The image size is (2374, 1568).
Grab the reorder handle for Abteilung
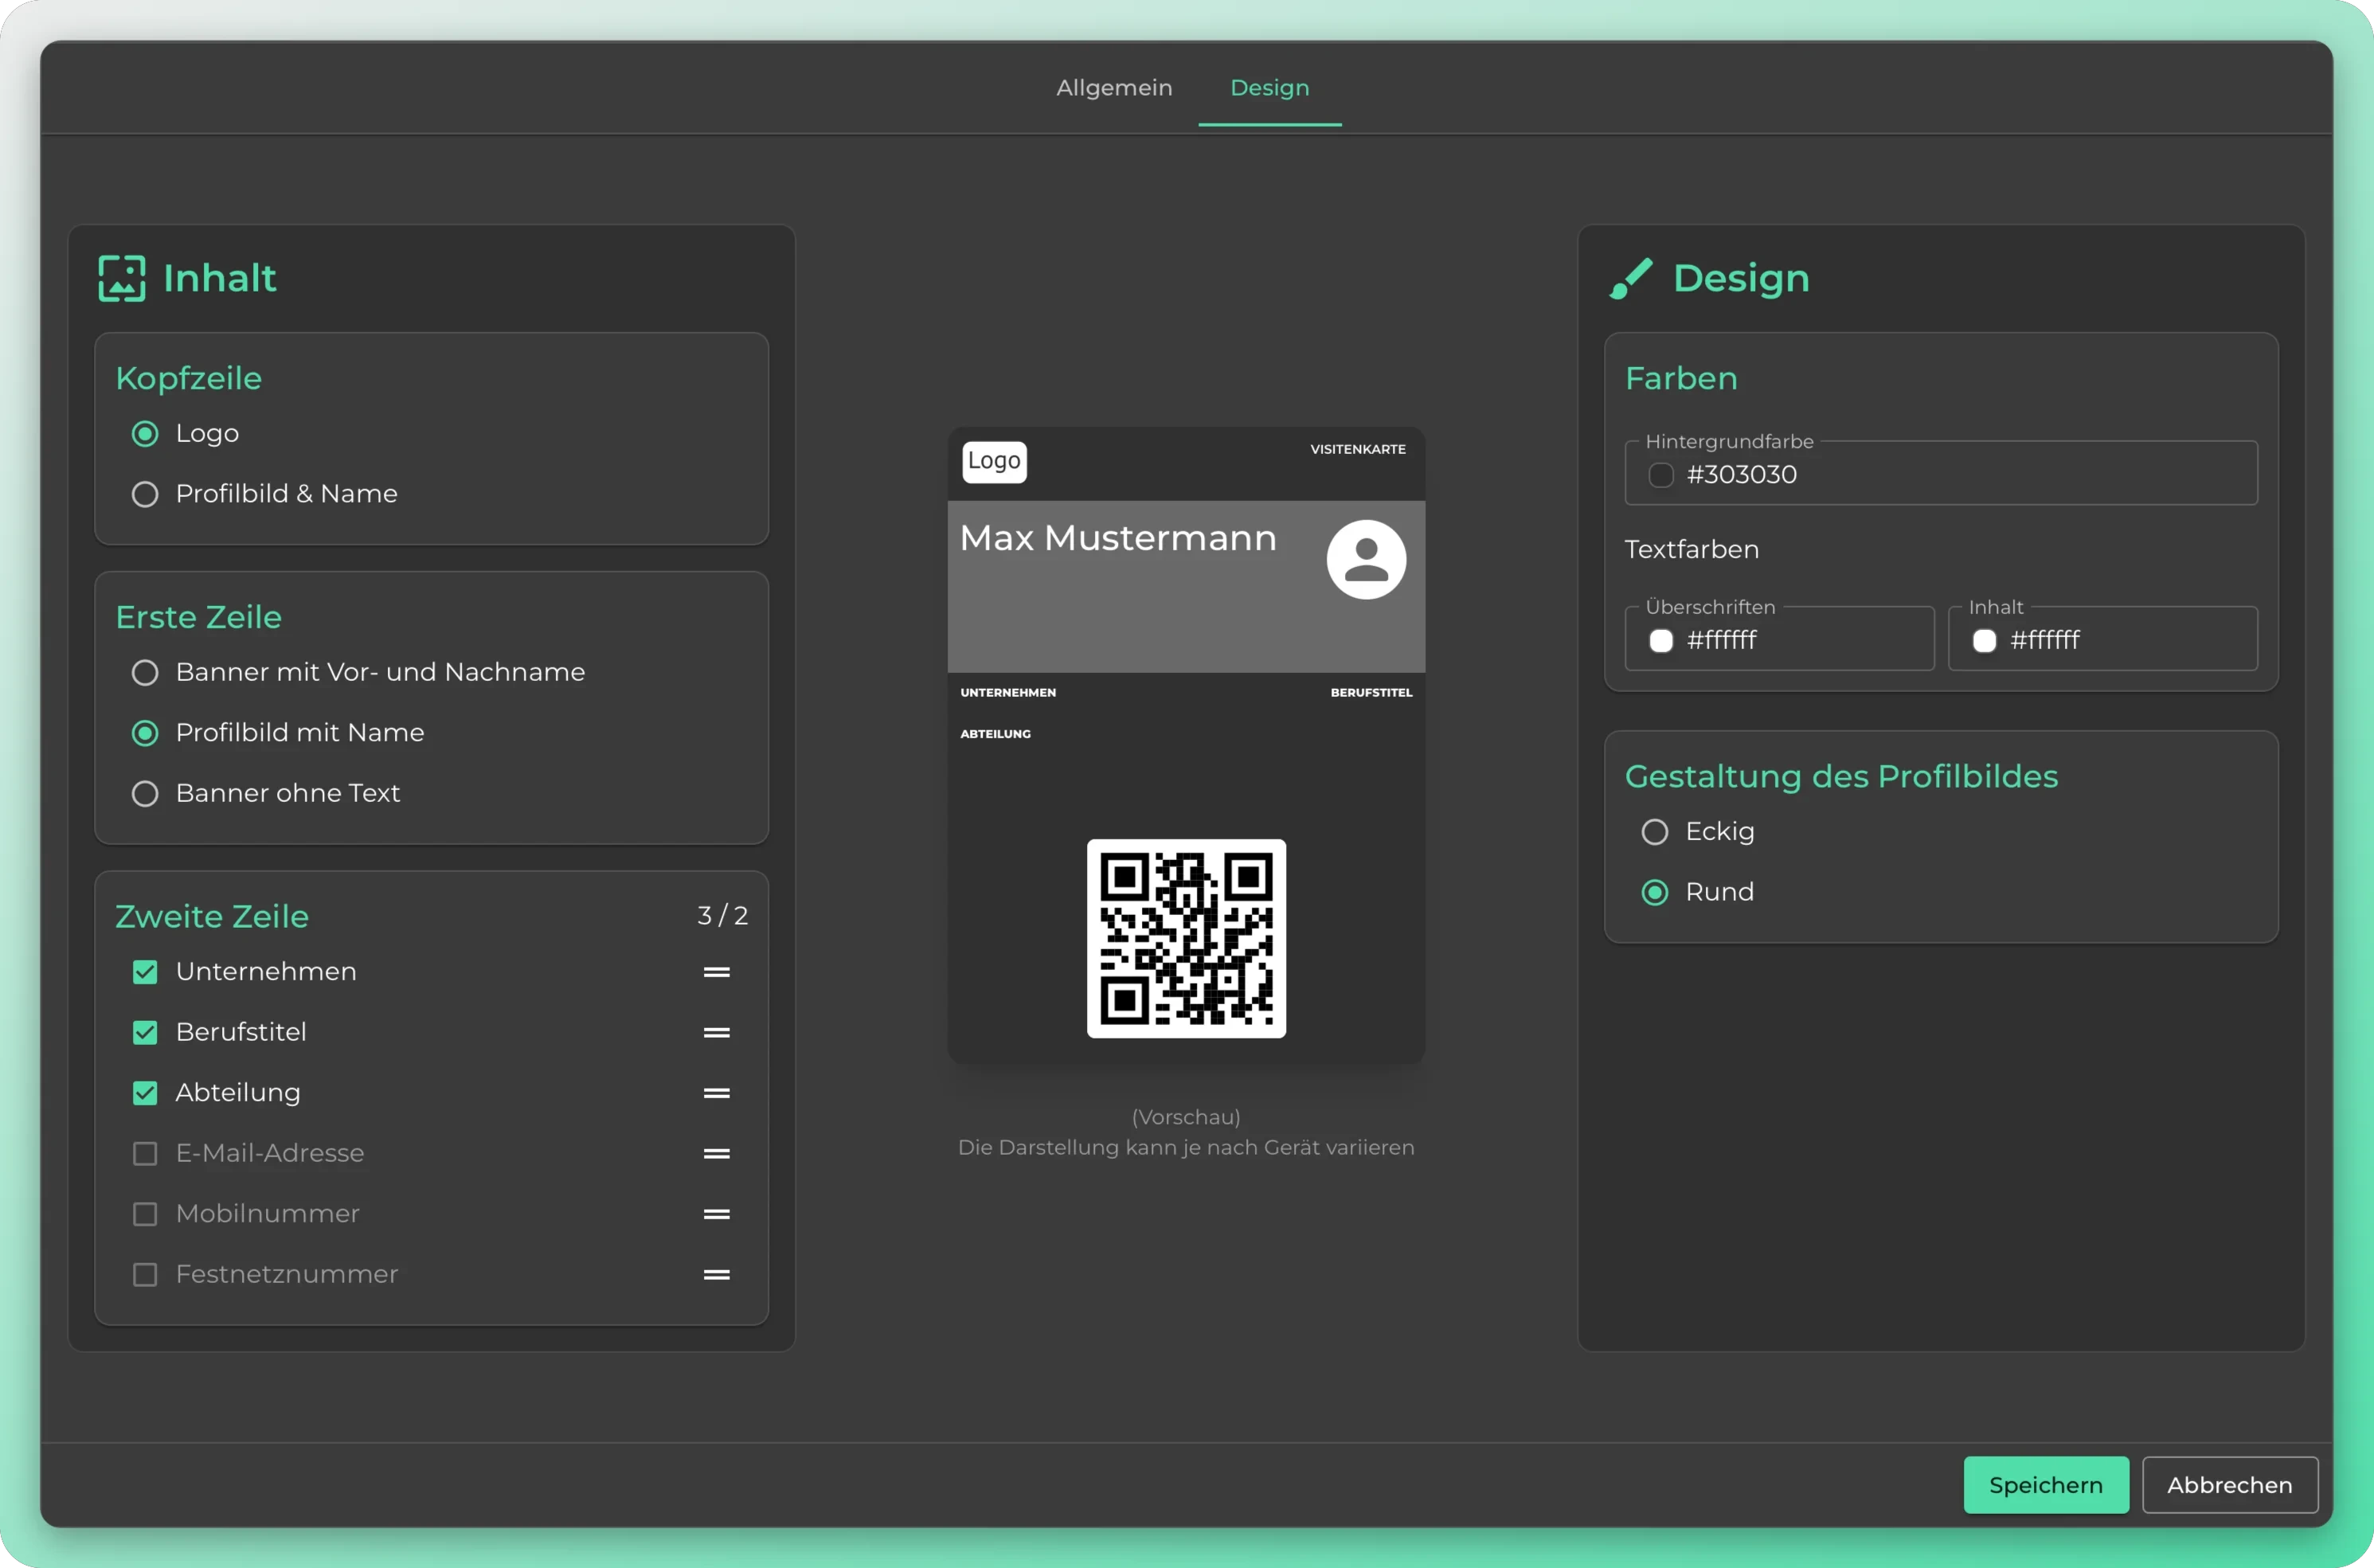[x=716, y=1093]
